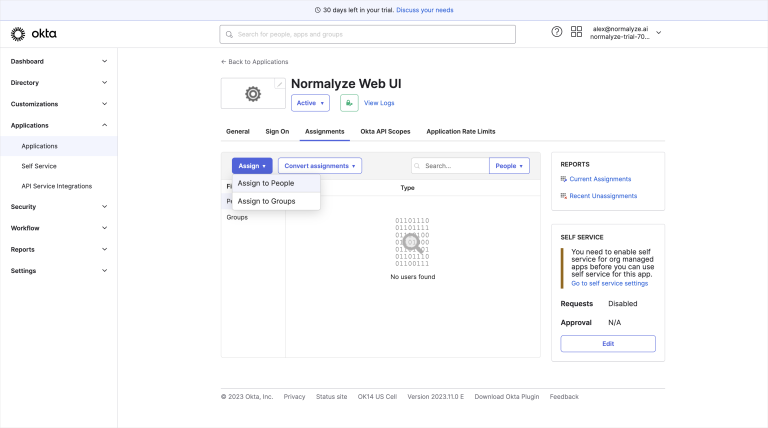
Task: Open the Current Assignments report
Action: coord(600,179)
